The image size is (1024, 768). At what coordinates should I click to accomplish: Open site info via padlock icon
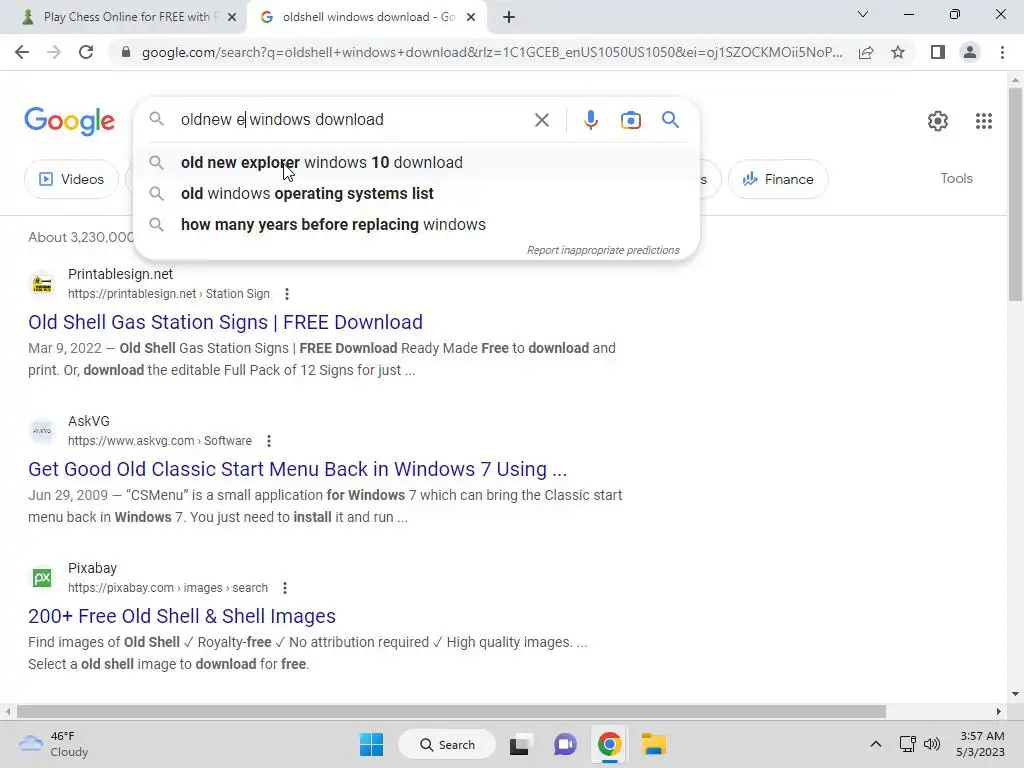tap(126, 52)
